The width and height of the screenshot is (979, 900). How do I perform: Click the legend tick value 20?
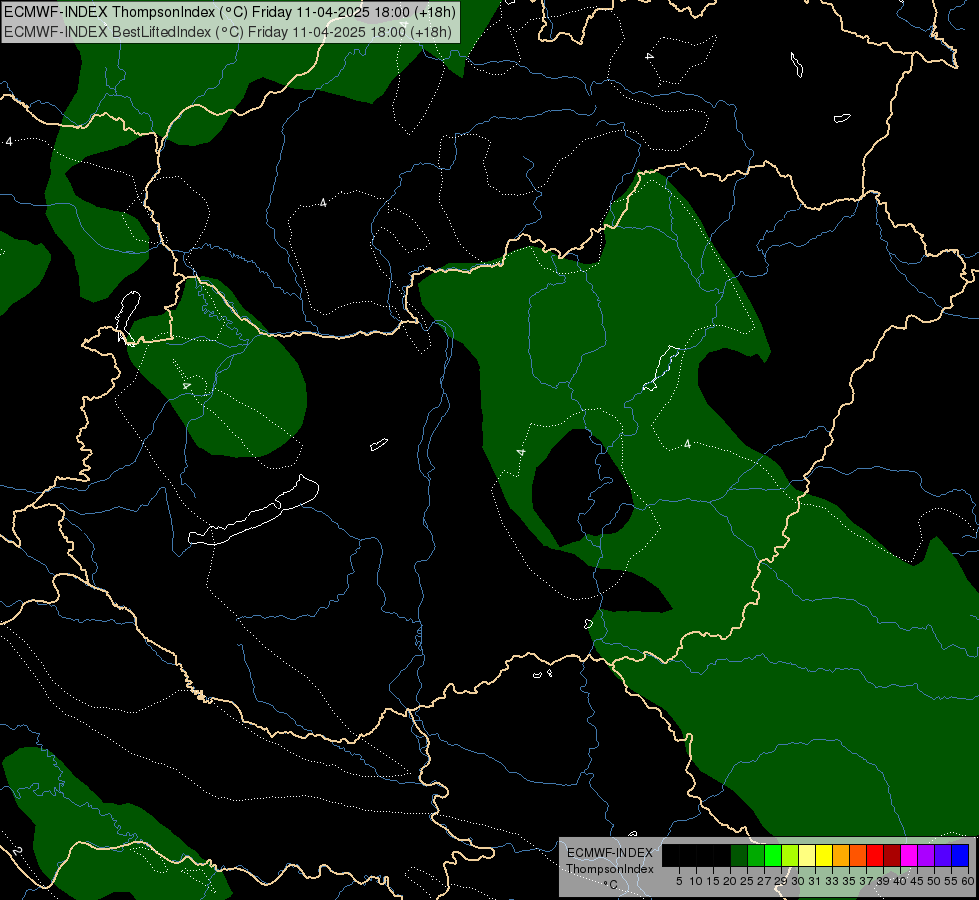tap(730, 881)
